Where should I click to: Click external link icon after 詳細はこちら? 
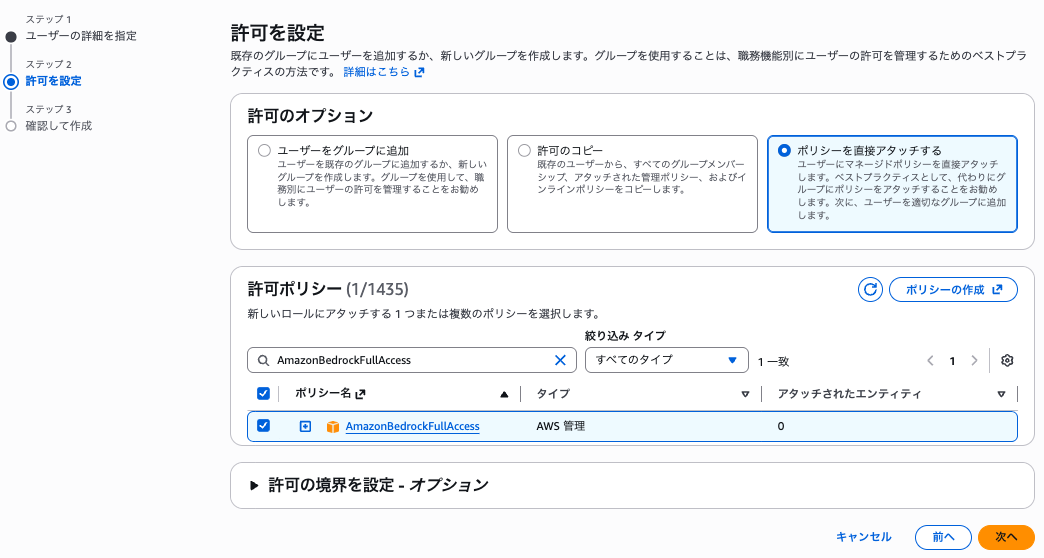[x=419, y=72]
